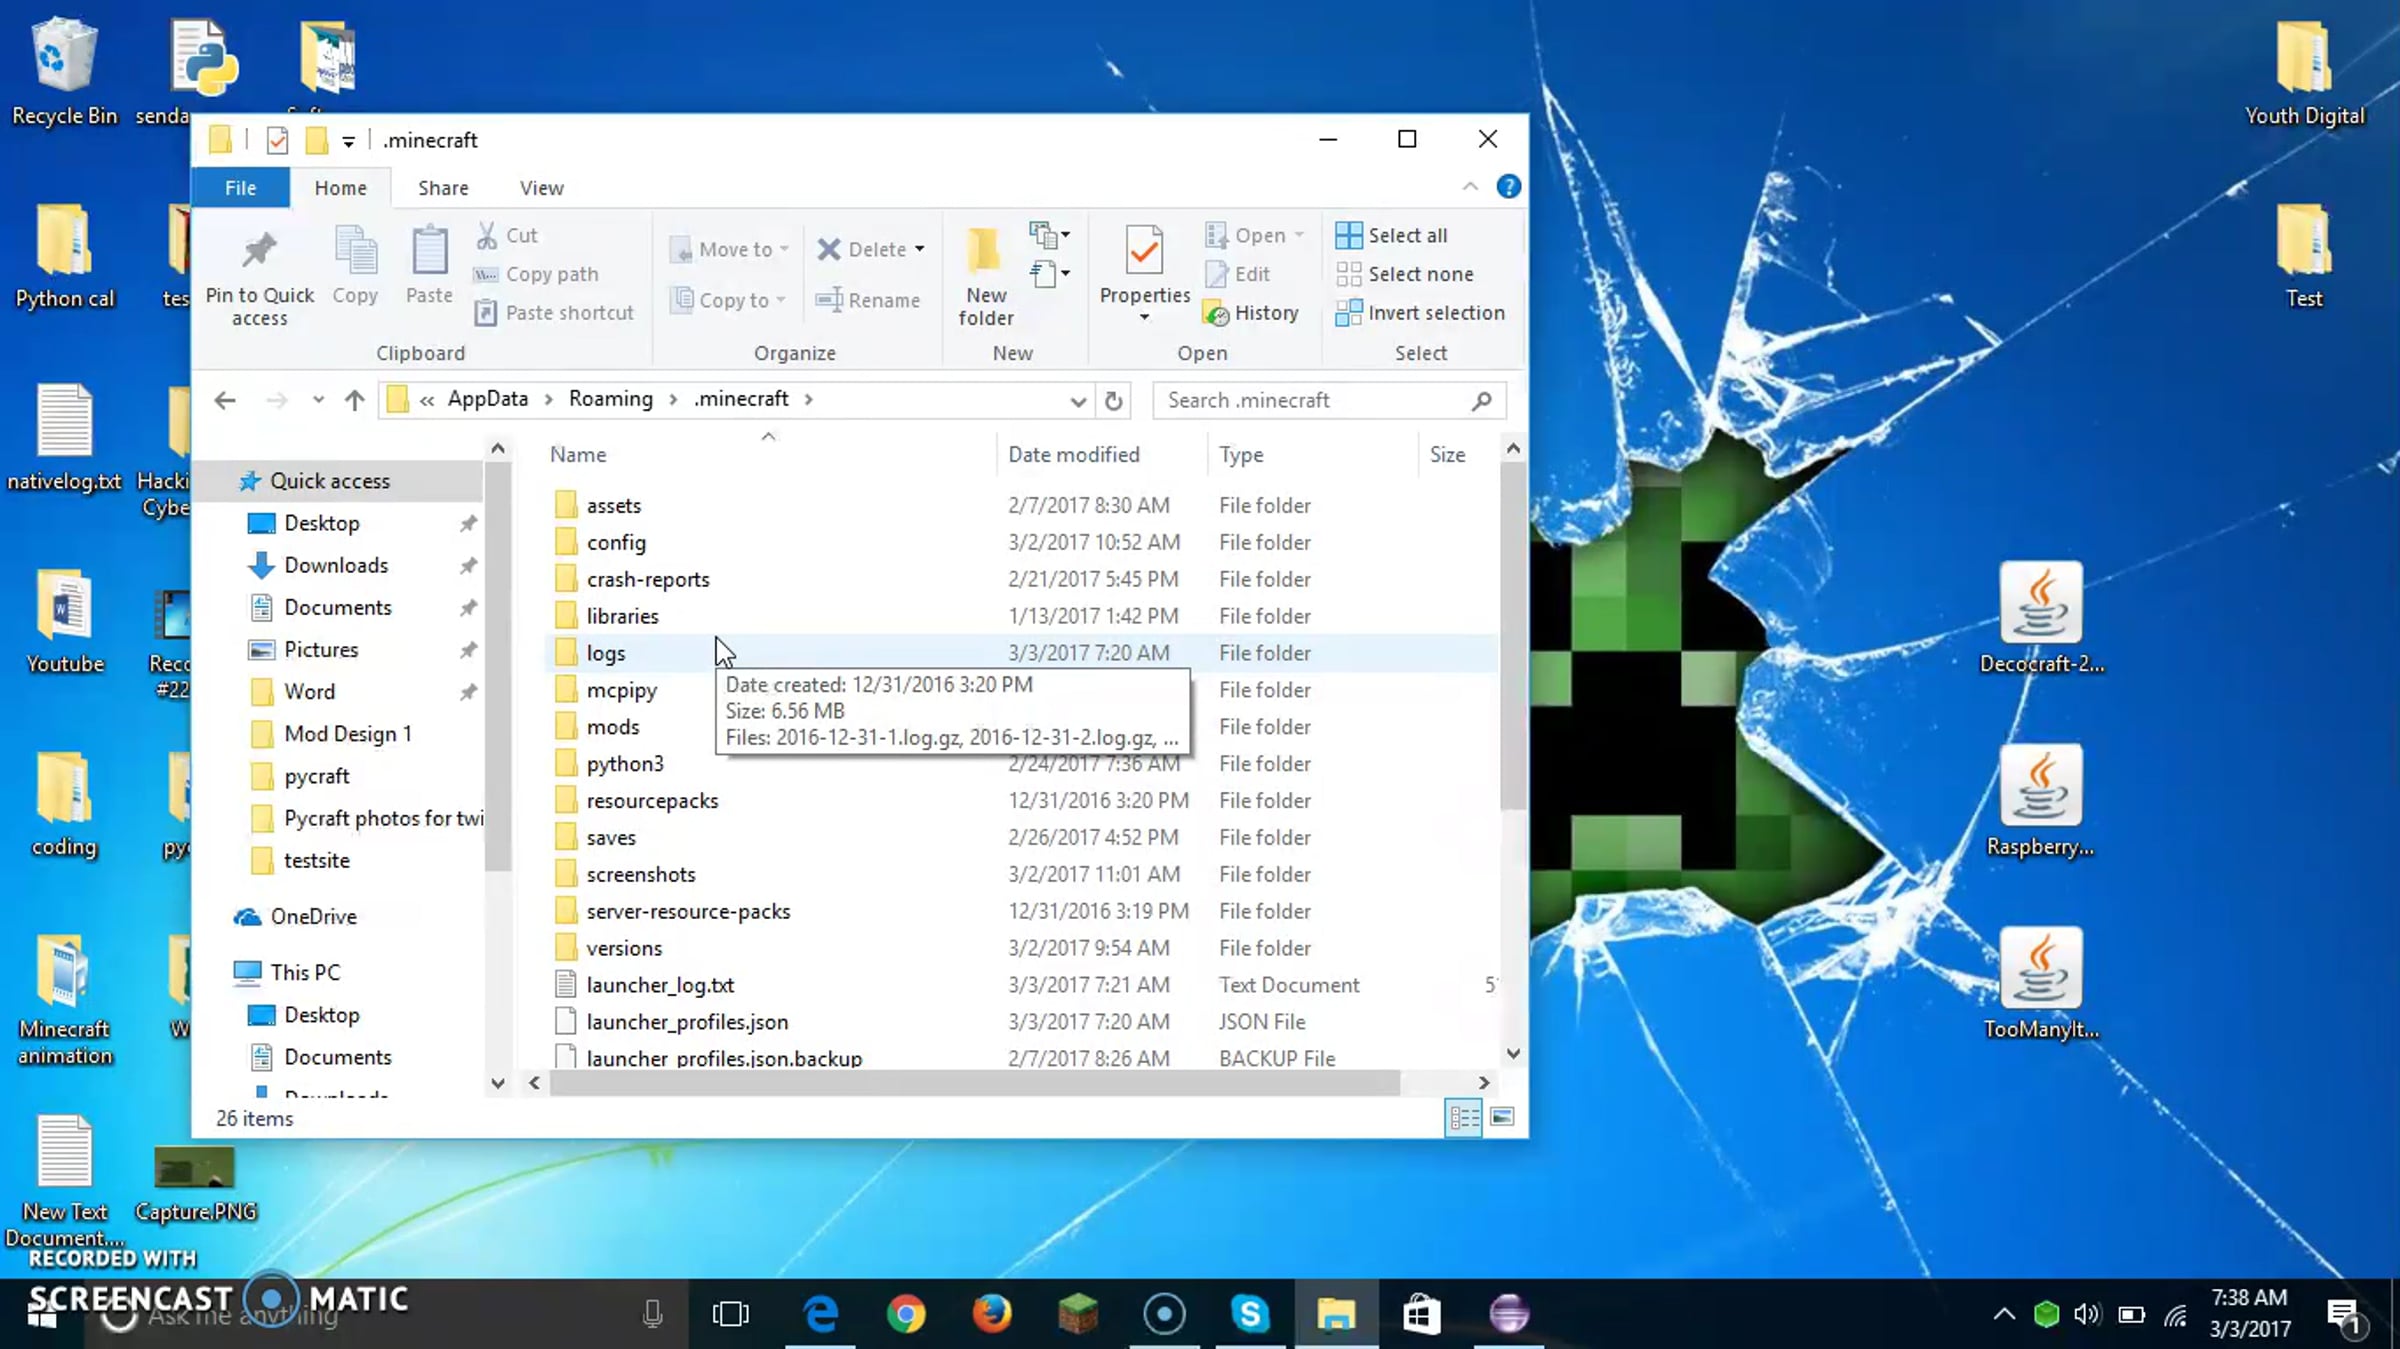
Task: Switch to Details view icon in status bar
Action: tap(1464, 1117)
